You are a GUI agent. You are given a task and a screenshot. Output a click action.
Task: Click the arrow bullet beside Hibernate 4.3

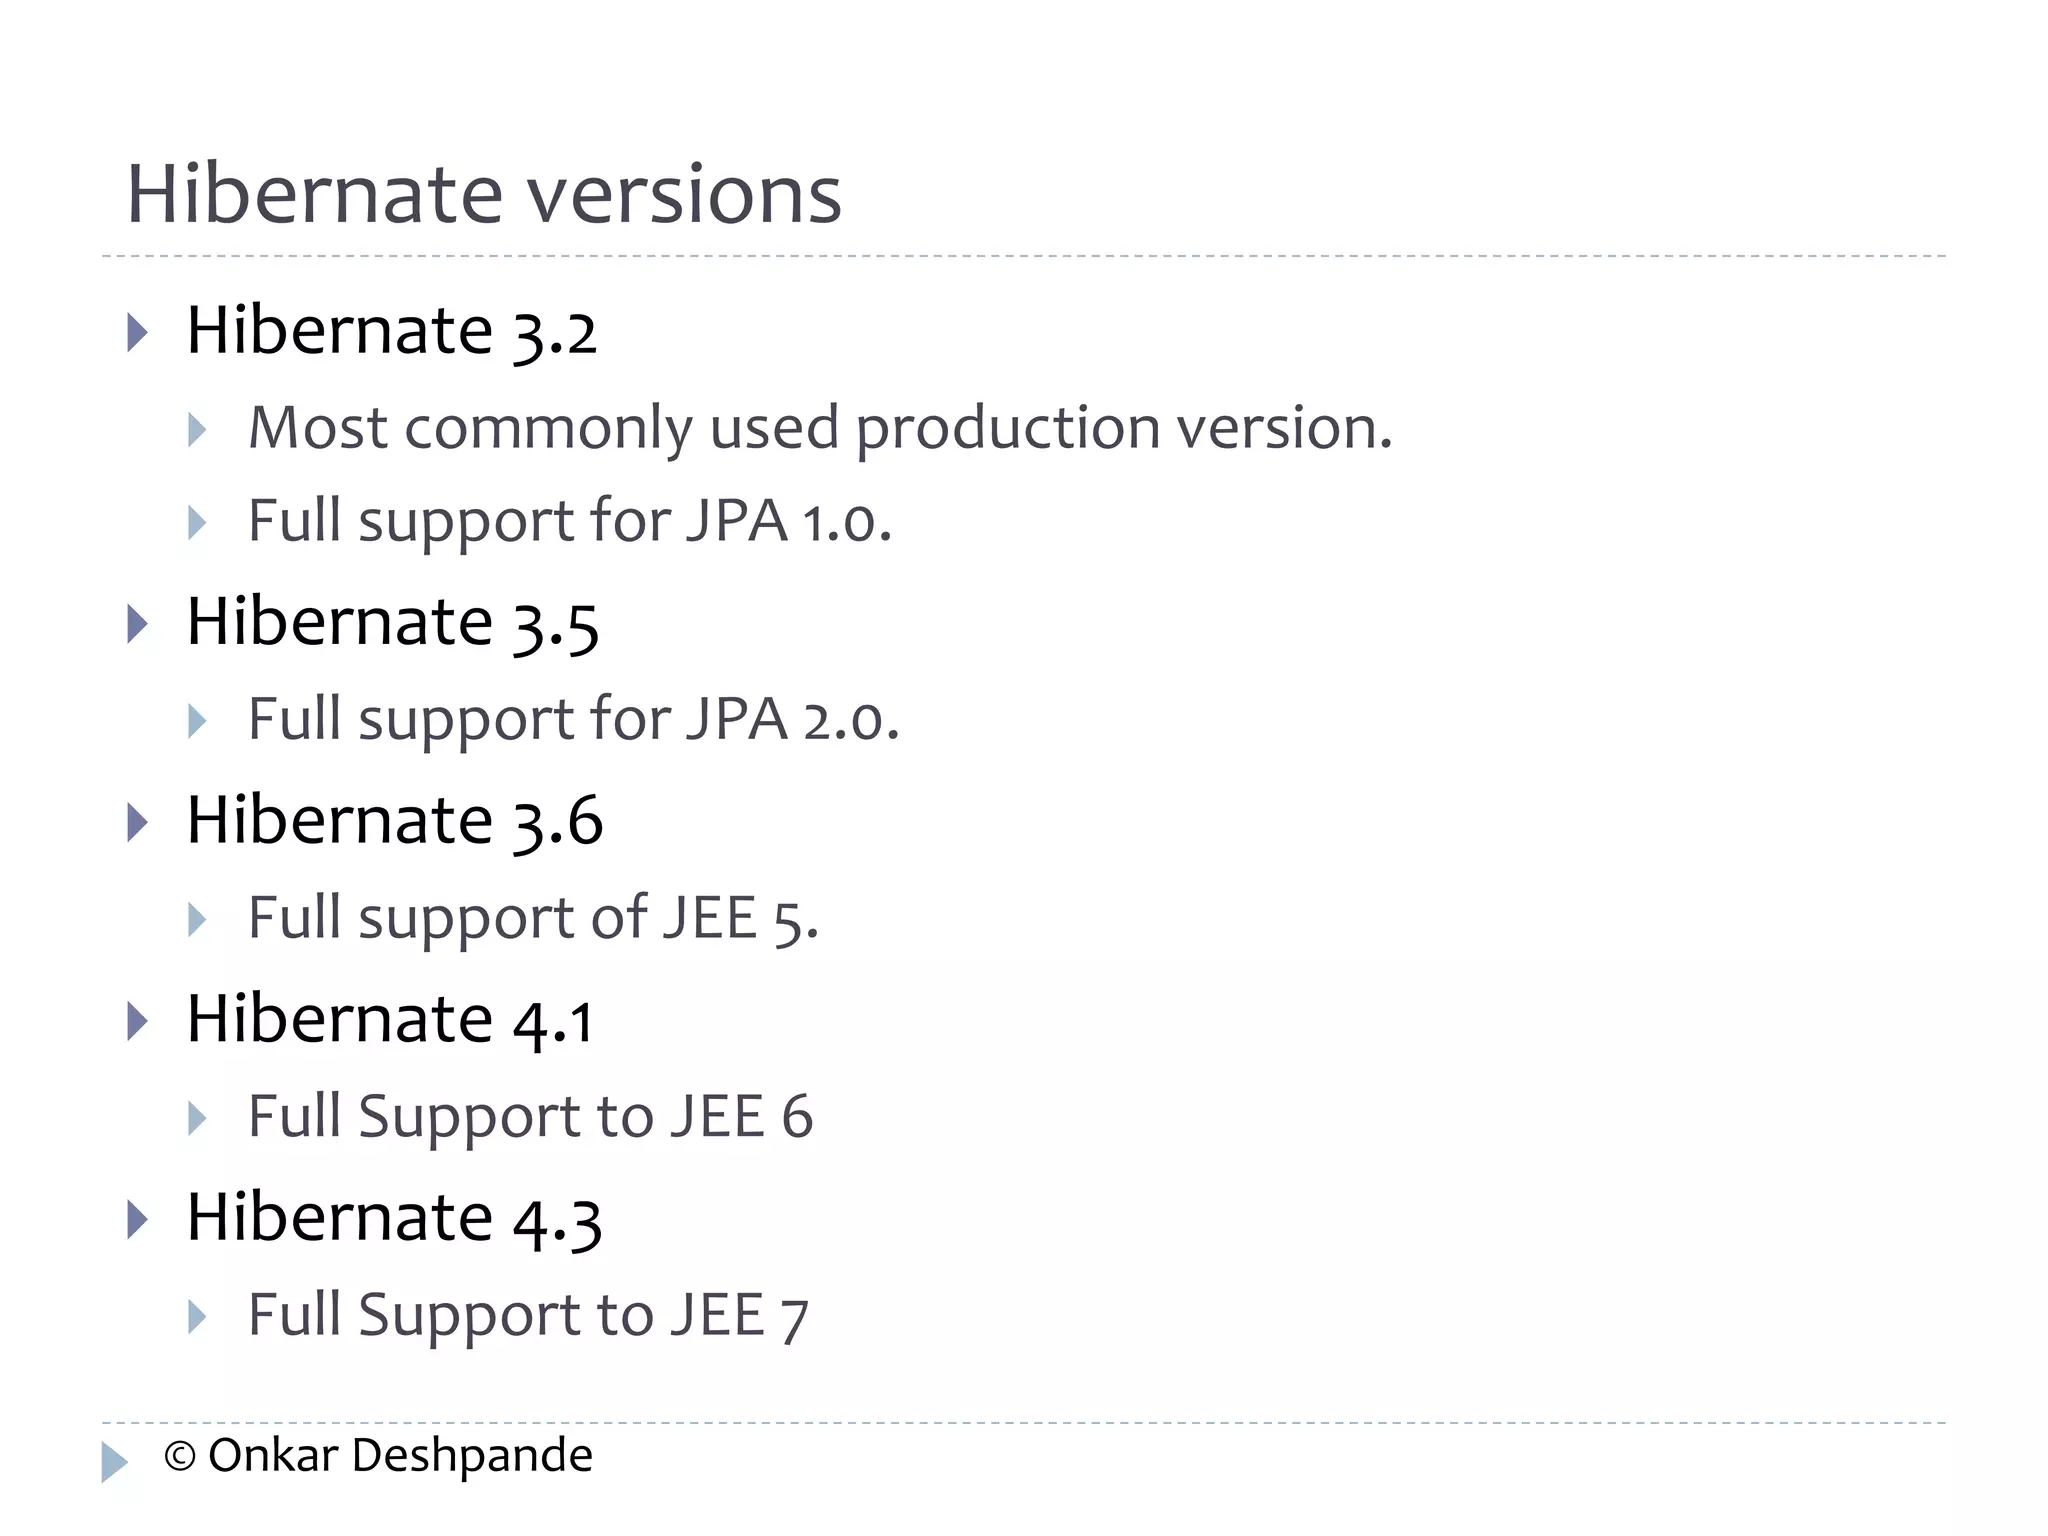click(x=138, y=1219)
